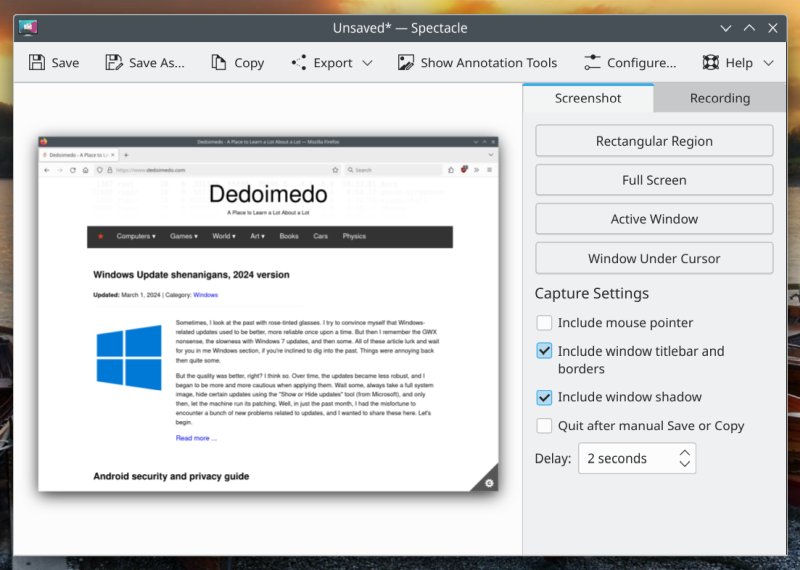Expand the Export dropdown arrow
Image resolution: width=800 pixels, height=570 pixels.
pos(367,63)
